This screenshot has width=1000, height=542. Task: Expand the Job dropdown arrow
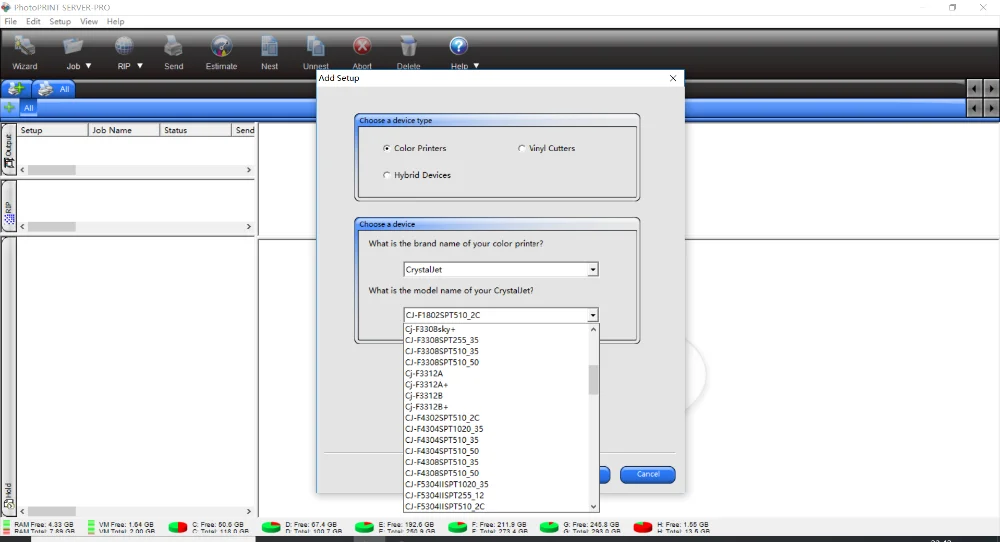pyautogui.click(x=89, y=66)
